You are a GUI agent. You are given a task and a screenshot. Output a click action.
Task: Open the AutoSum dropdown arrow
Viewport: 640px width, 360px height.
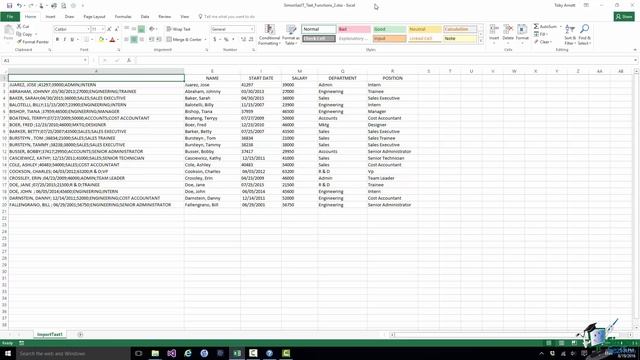pyautogui.click(x=560, y=26)
